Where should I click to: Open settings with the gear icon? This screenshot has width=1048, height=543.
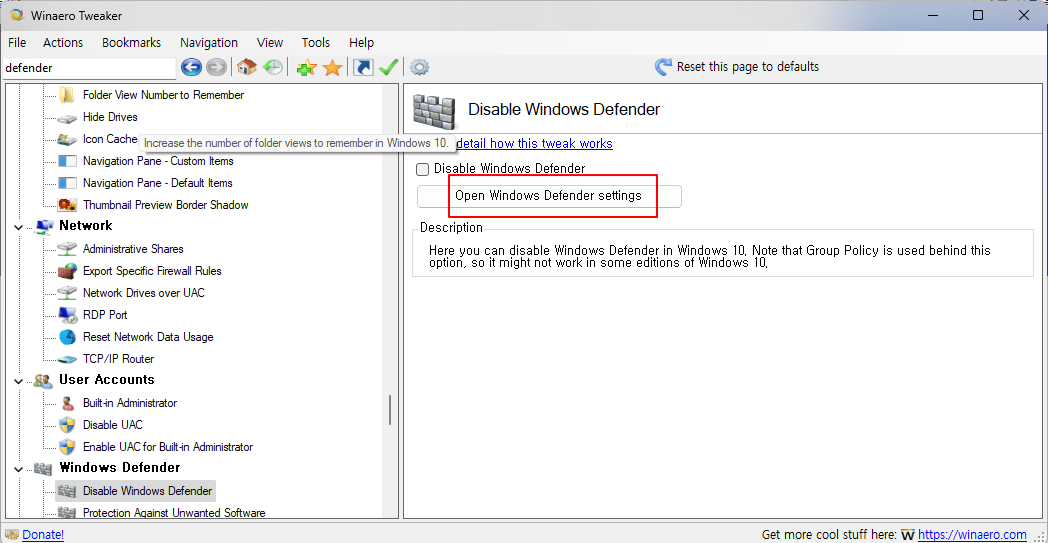420,67
